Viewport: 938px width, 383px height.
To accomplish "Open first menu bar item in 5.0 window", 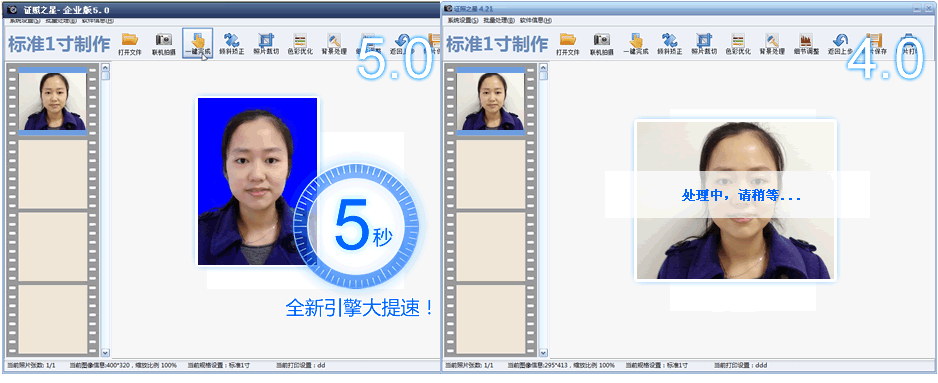I will [x=25, y=21].
